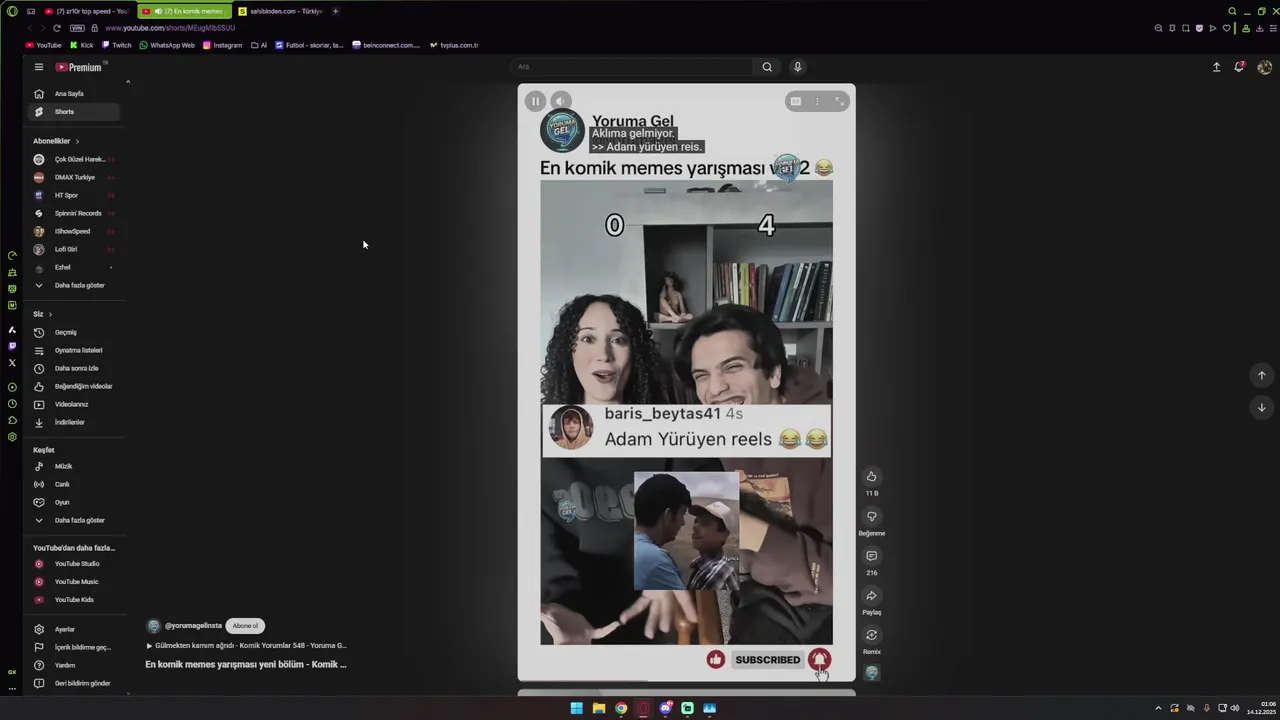Expand Daha fazla göster under Keşfet
Screen dimensions: 1280x720
pyautogui.click(x=73, y=520)
